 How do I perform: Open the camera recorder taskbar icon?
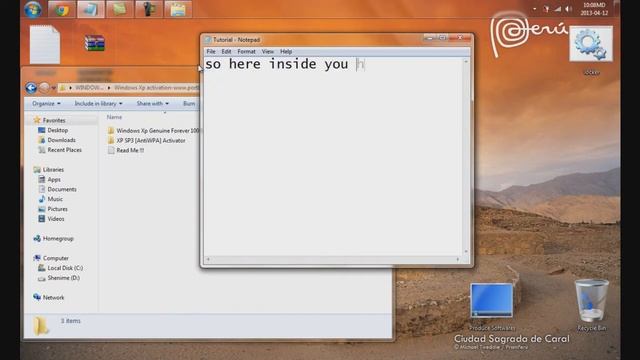149,9
